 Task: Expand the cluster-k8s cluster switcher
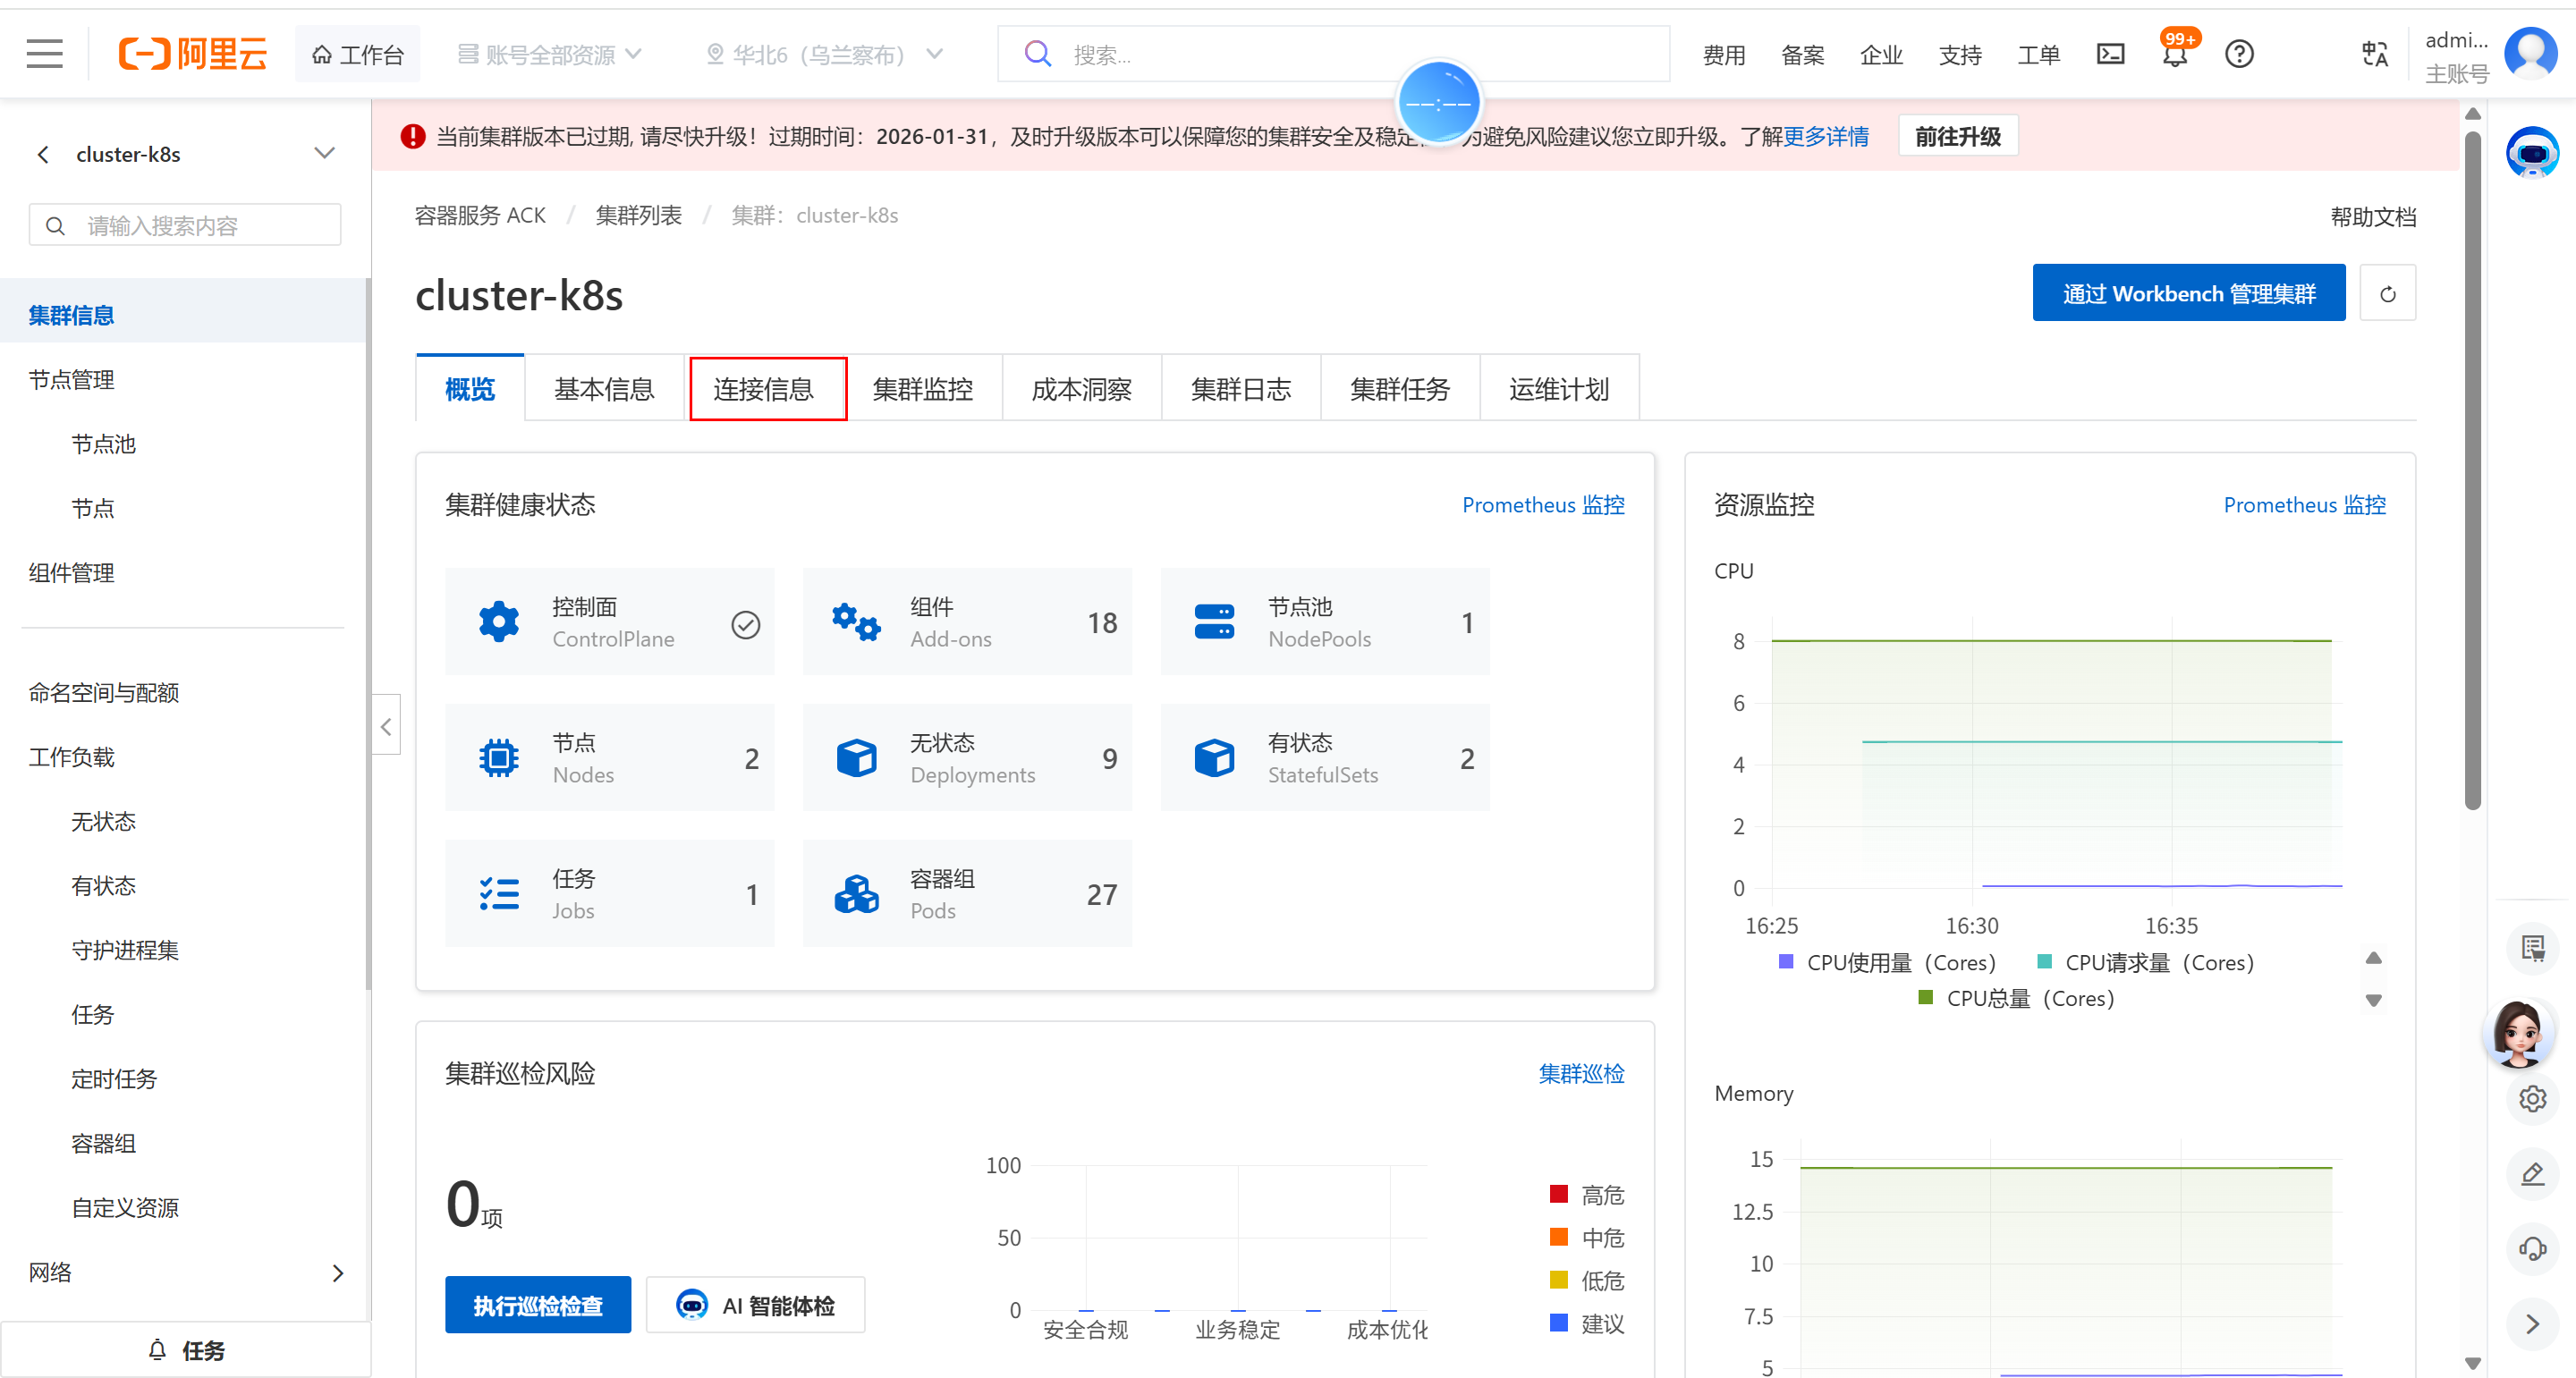[x=324, y=154]
